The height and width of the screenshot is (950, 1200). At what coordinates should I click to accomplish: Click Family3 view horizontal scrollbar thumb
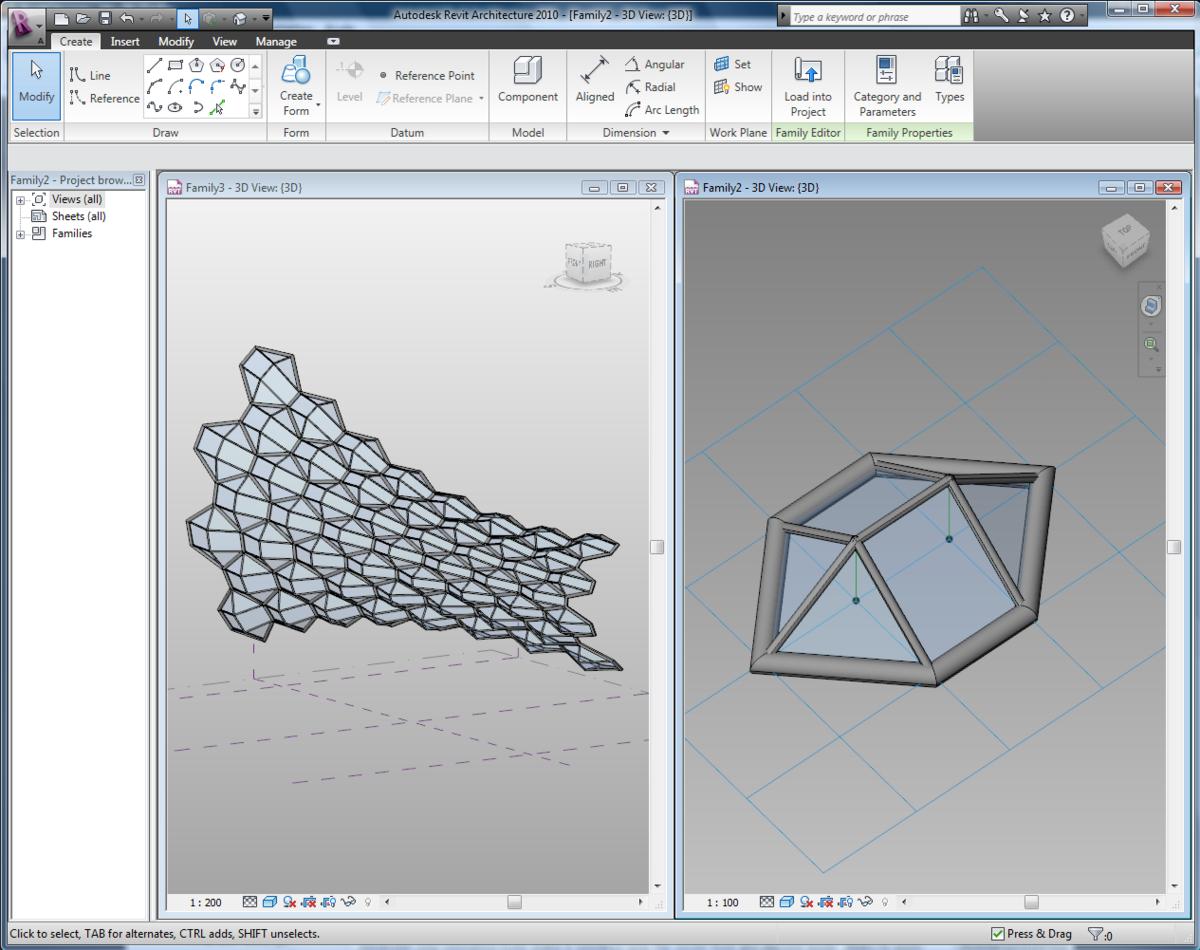[x=514, y=902]
